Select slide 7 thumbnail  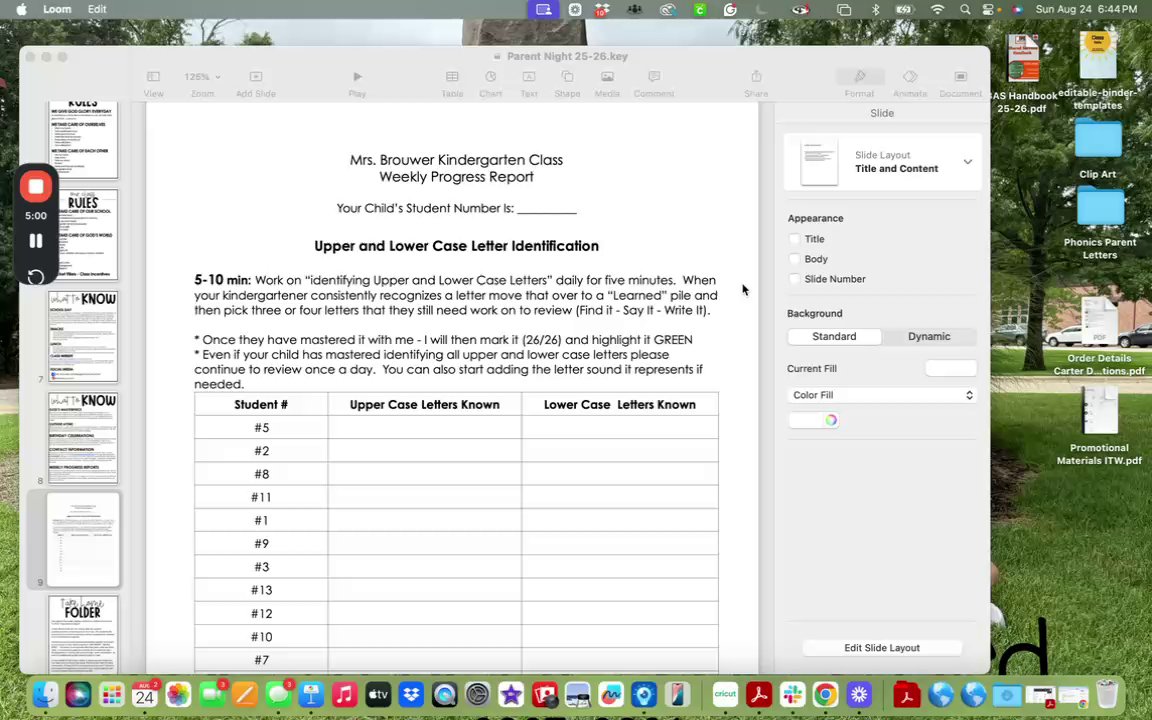(x=83, y=336)
